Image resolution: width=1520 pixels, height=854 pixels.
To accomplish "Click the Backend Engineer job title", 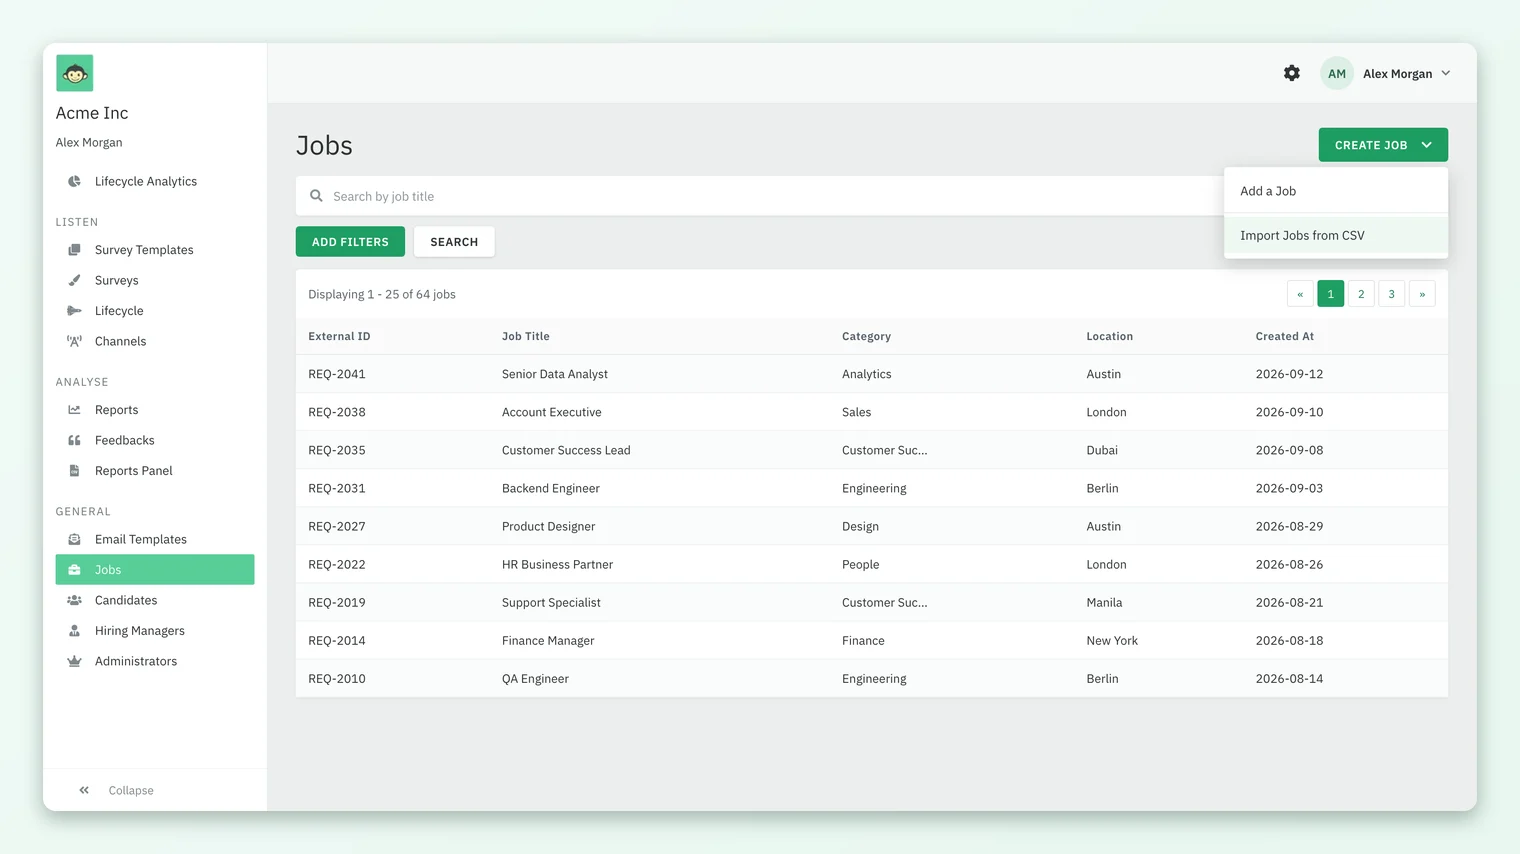I will tap(550, 488).
